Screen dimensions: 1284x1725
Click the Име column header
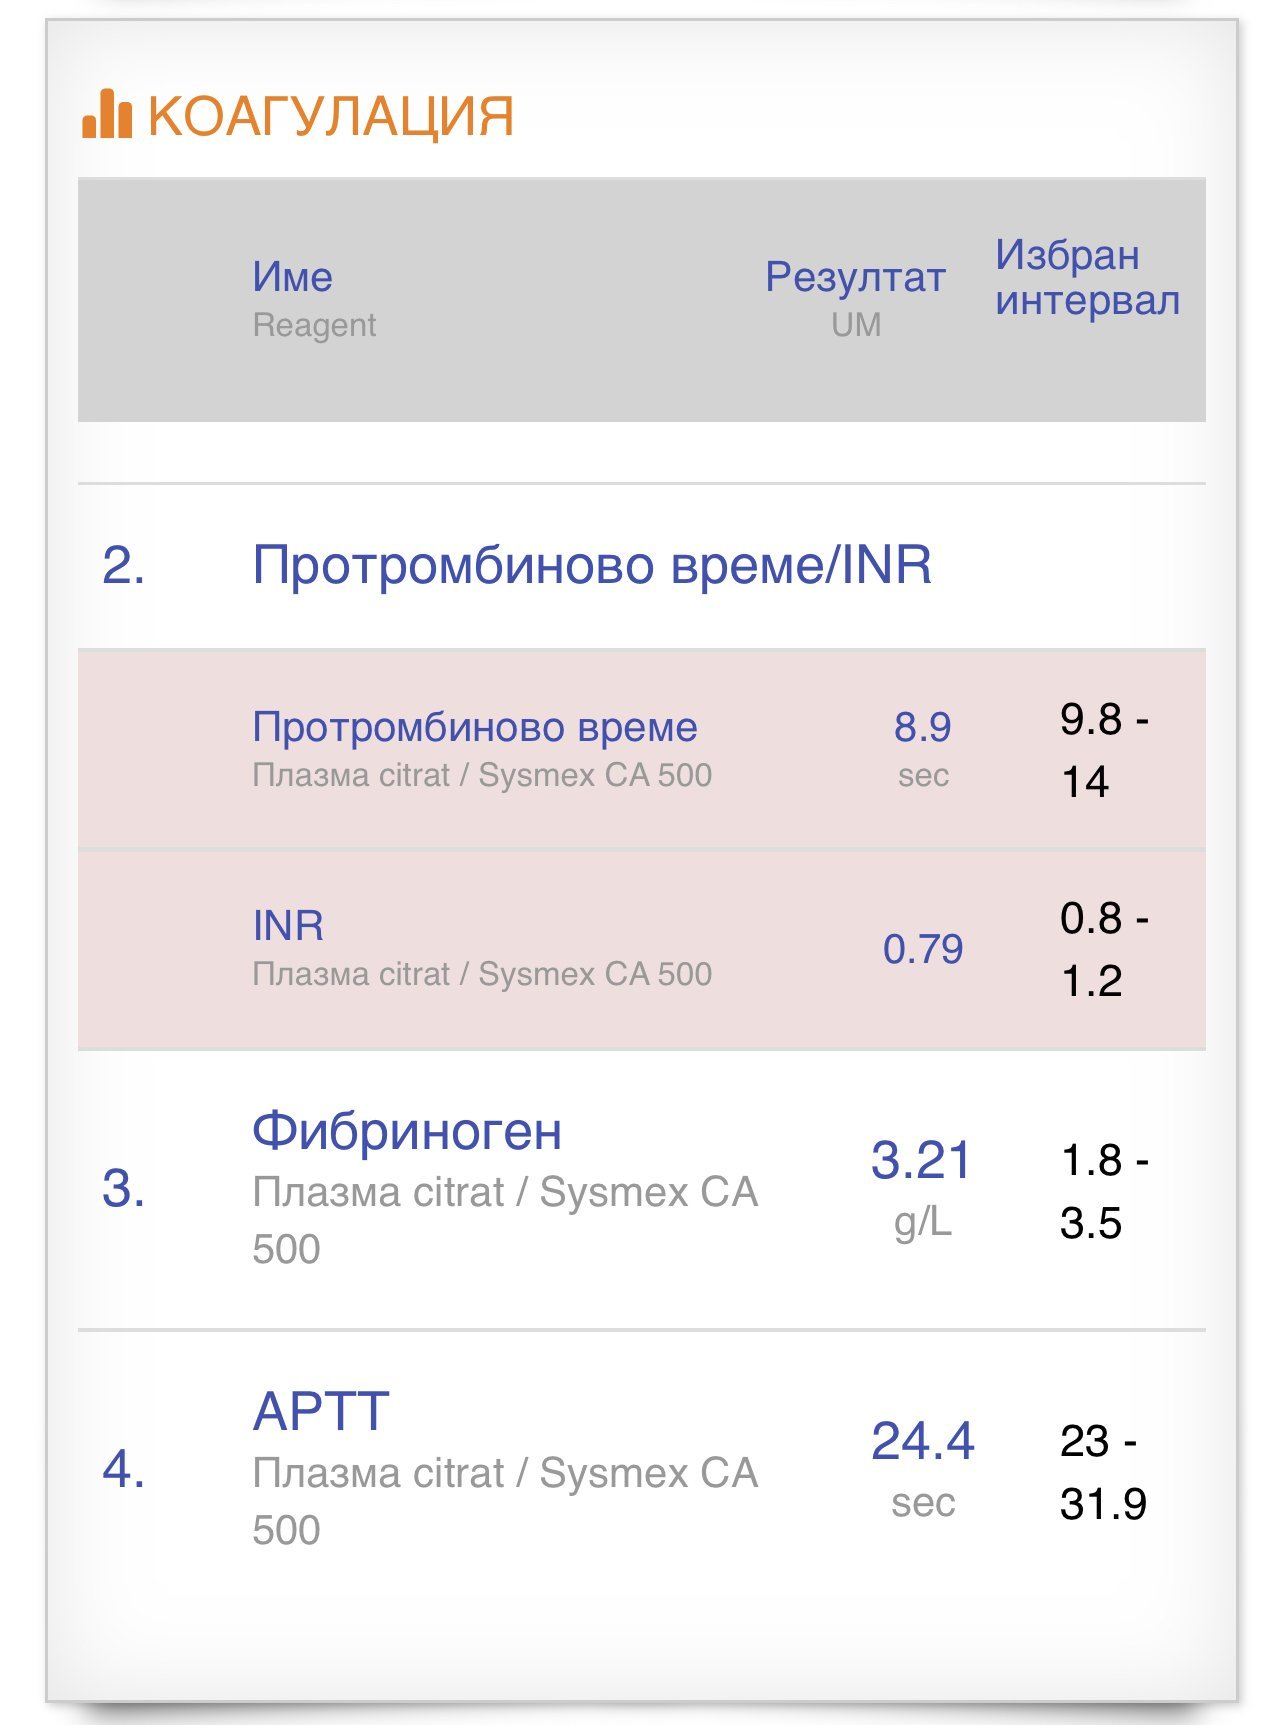(x=292, y=277)
